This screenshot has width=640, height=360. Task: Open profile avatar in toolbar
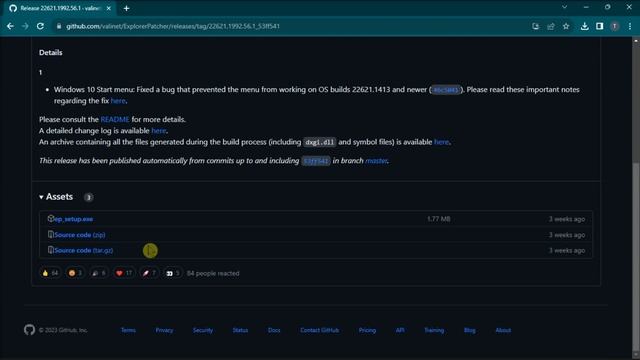[614, 26]
